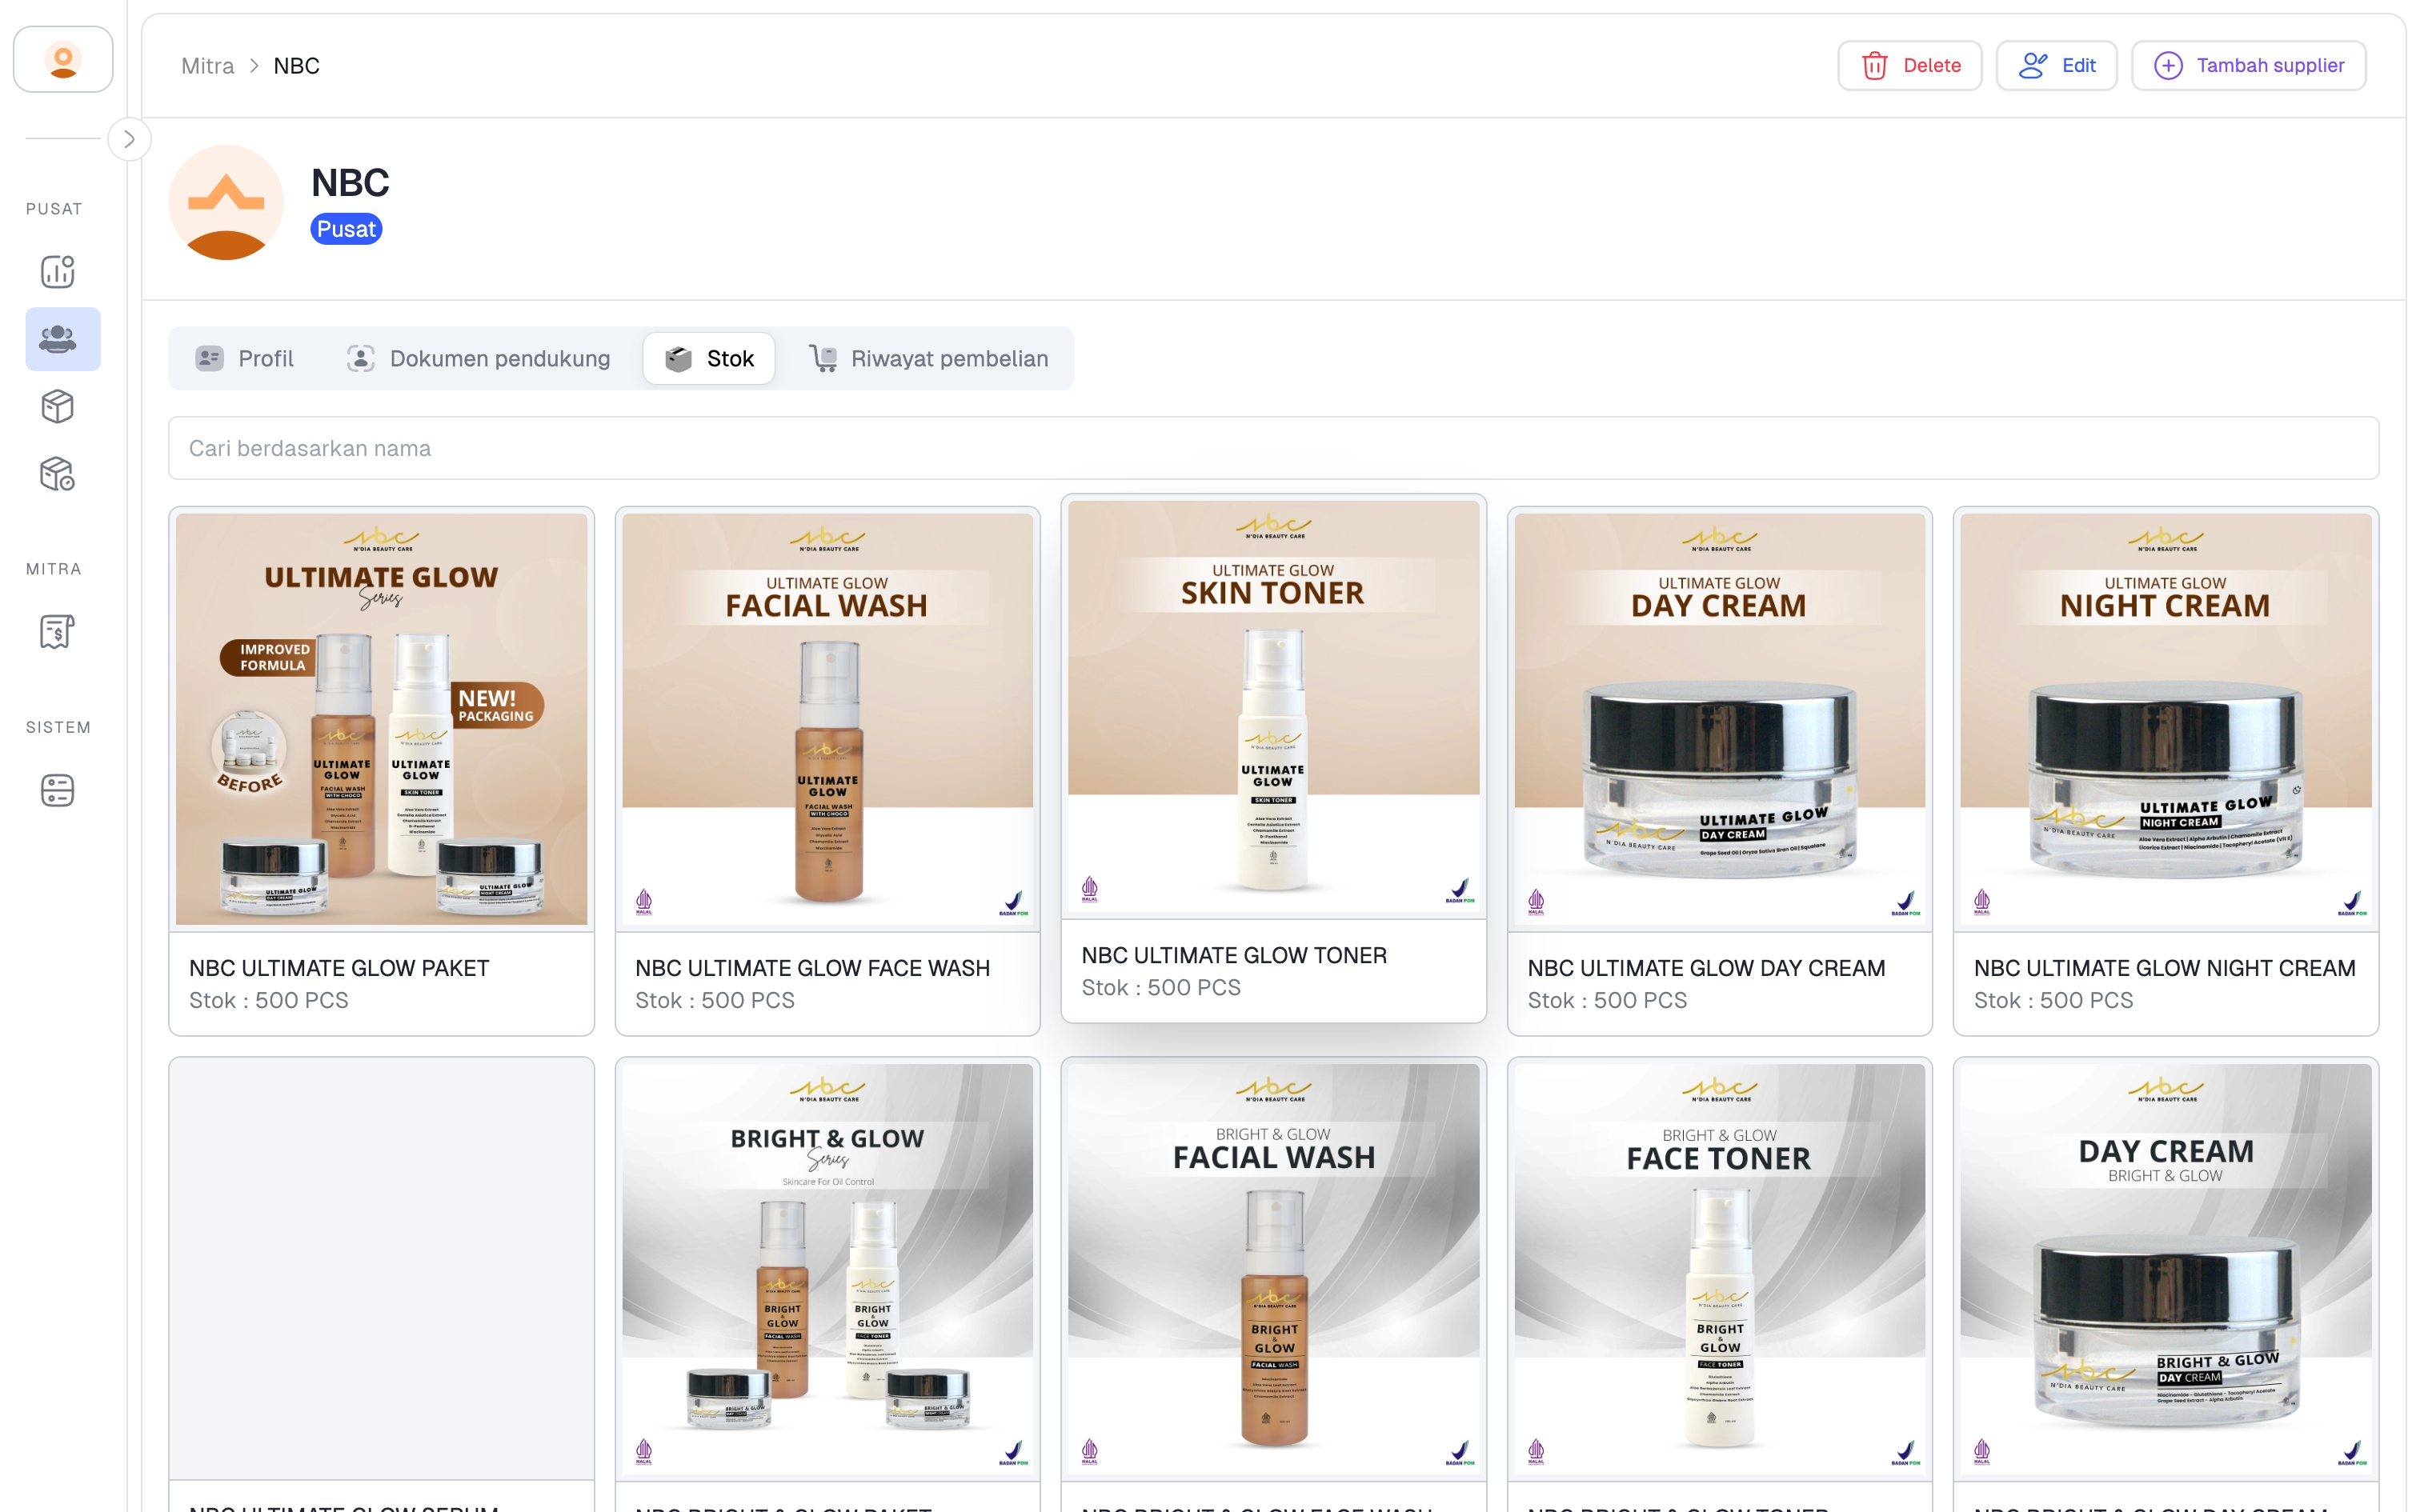Click the NBC breadcrumb item
Screen dimensions: 2420x1512
297,66
